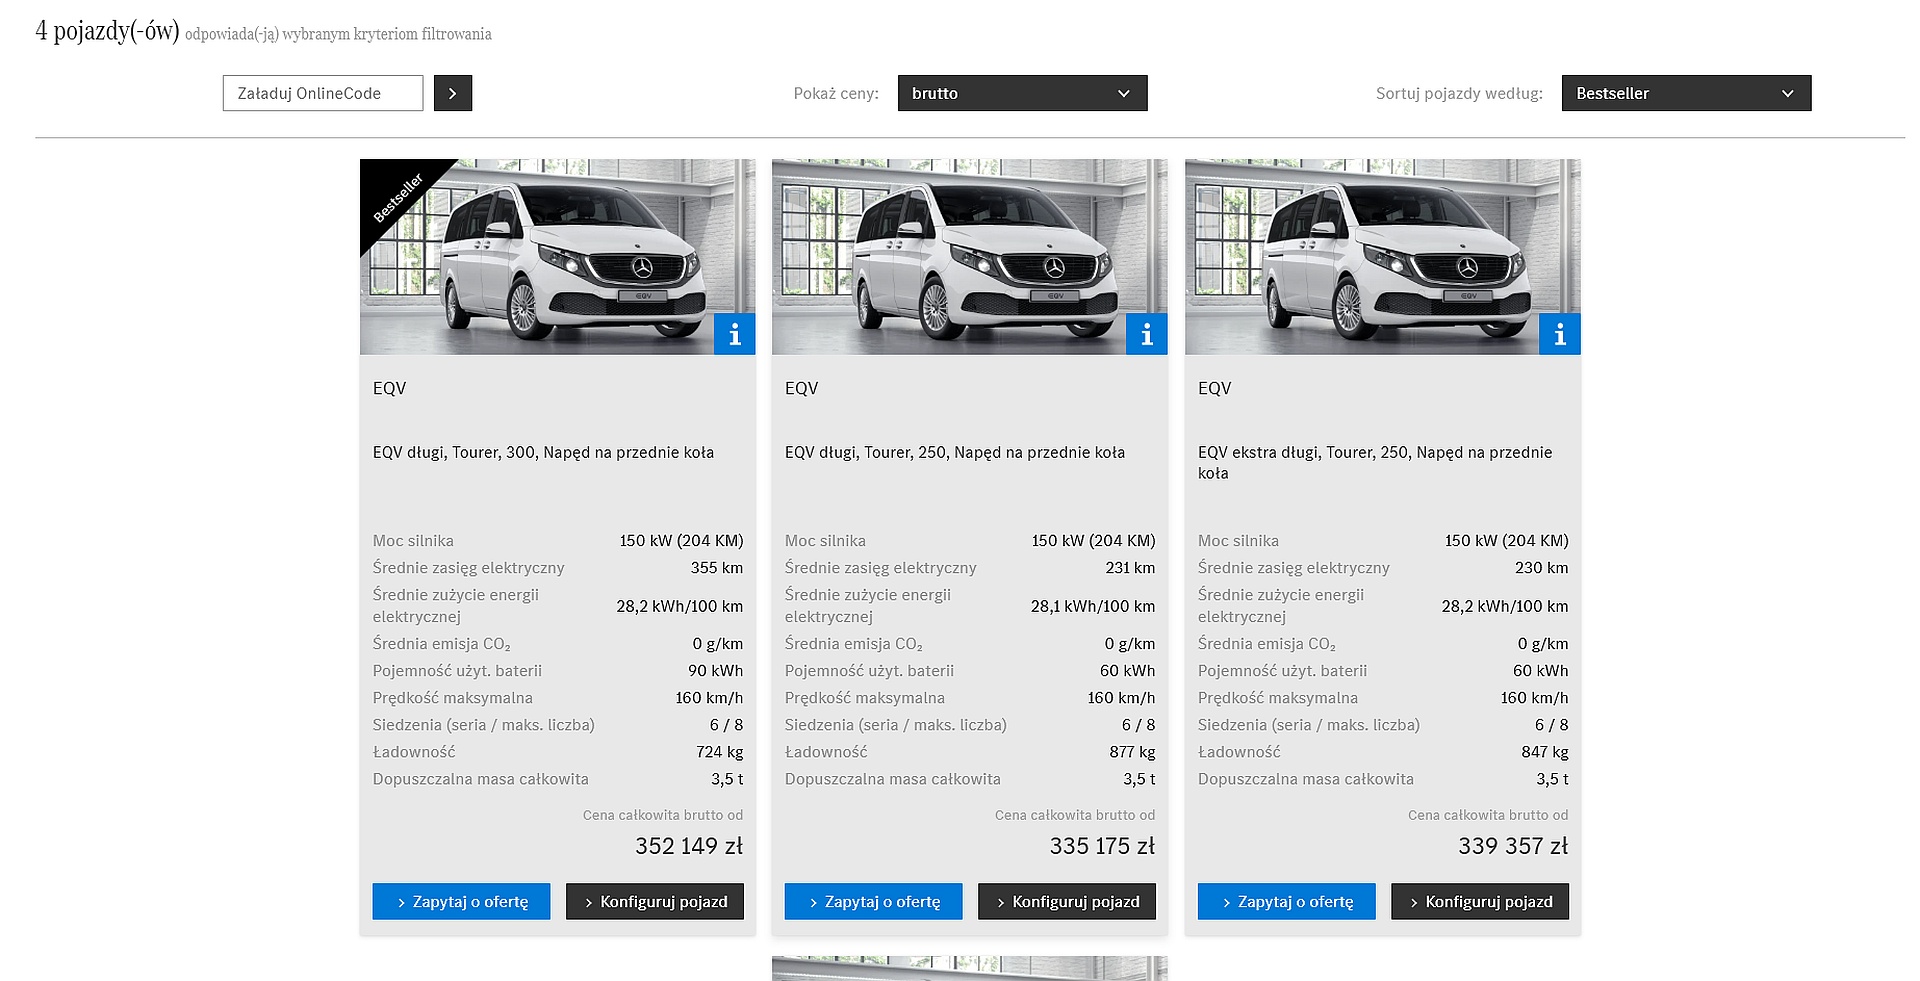The image size is (1920, 981).
Task: Click '4 pojazdy(-ów)' results heading
Action: click(107, 31)
